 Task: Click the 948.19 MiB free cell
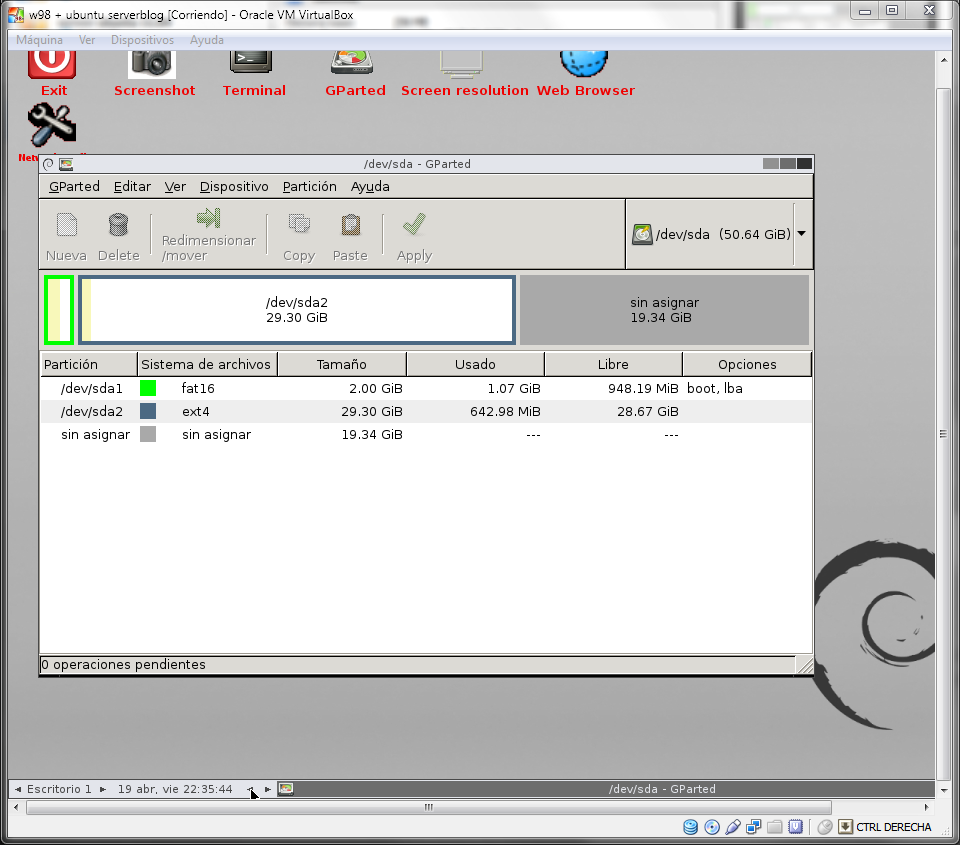pyautogui.click(x=643, y=388)
